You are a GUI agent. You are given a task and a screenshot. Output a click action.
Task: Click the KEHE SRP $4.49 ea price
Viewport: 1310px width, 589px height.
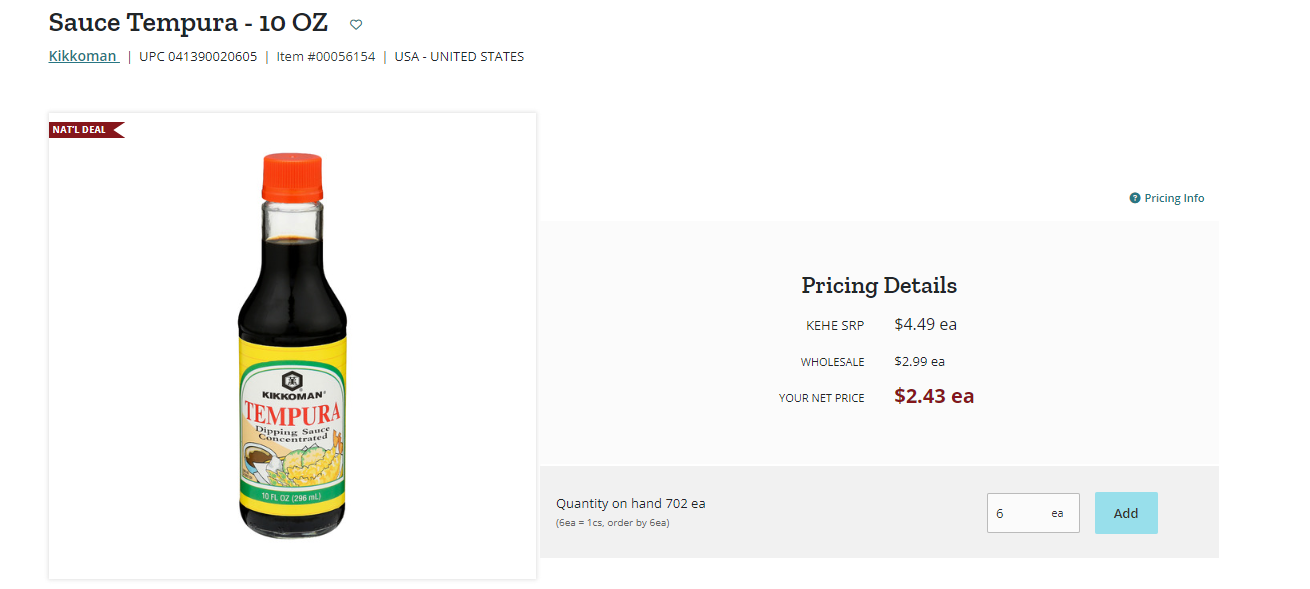(x=926, y=324)
